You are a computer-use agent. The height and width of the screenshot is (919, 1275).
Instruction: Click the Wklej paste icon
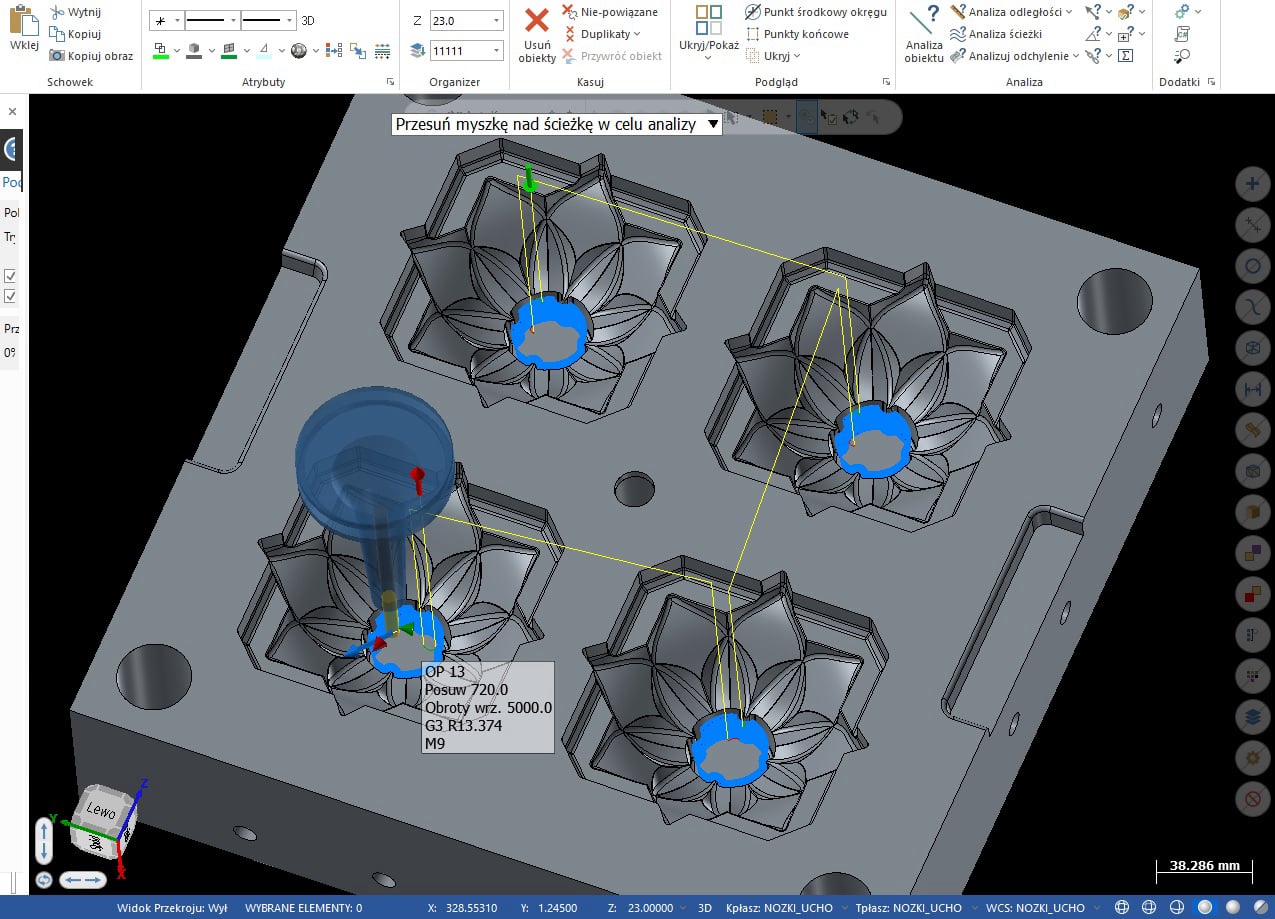point(23,22)
